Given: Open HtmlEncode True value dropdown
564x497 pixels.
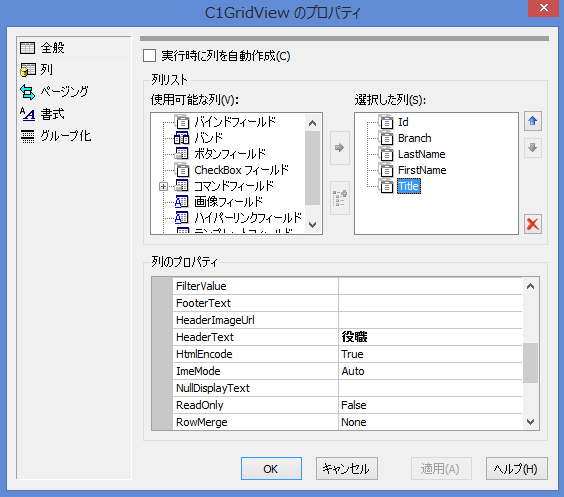Looking at the screenshot, I should [430, 354].
